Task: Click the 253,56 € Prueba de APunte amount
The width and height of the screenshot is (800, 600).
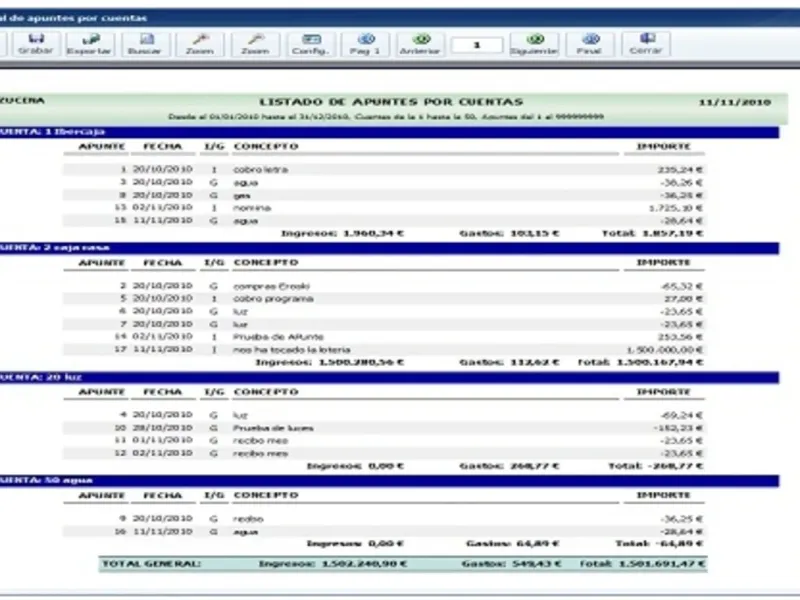Action: pyautogui.click(x=680, y=337)
